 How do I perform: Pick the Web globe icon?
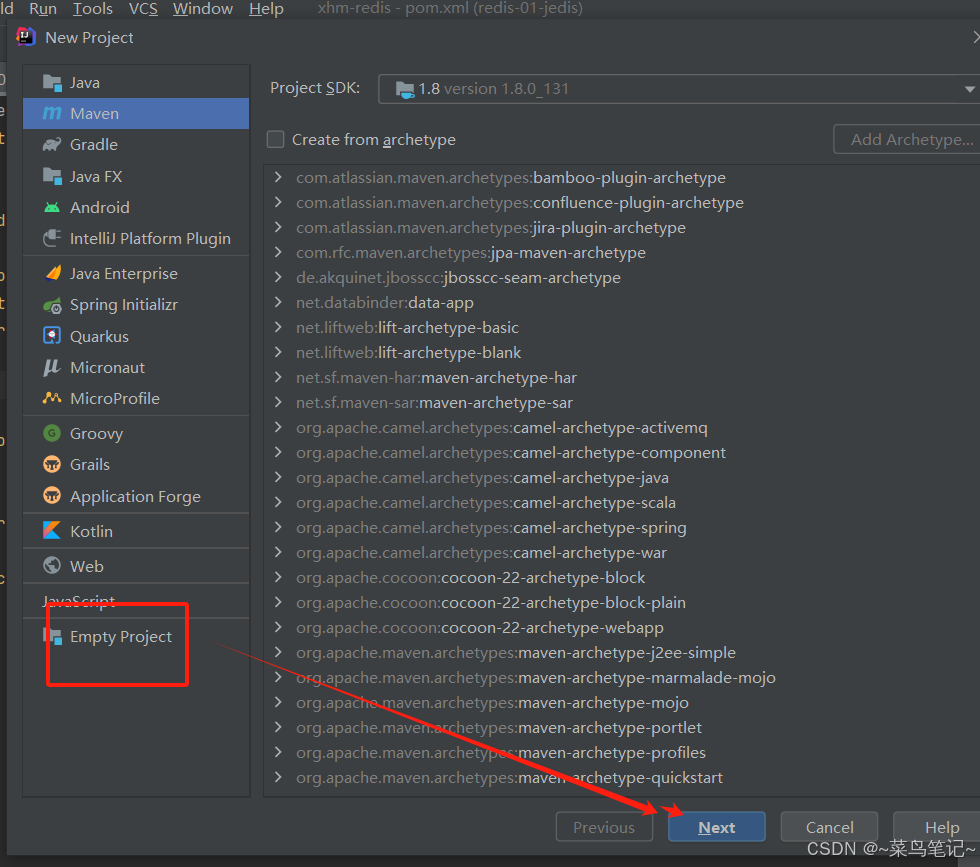(52, 566)
